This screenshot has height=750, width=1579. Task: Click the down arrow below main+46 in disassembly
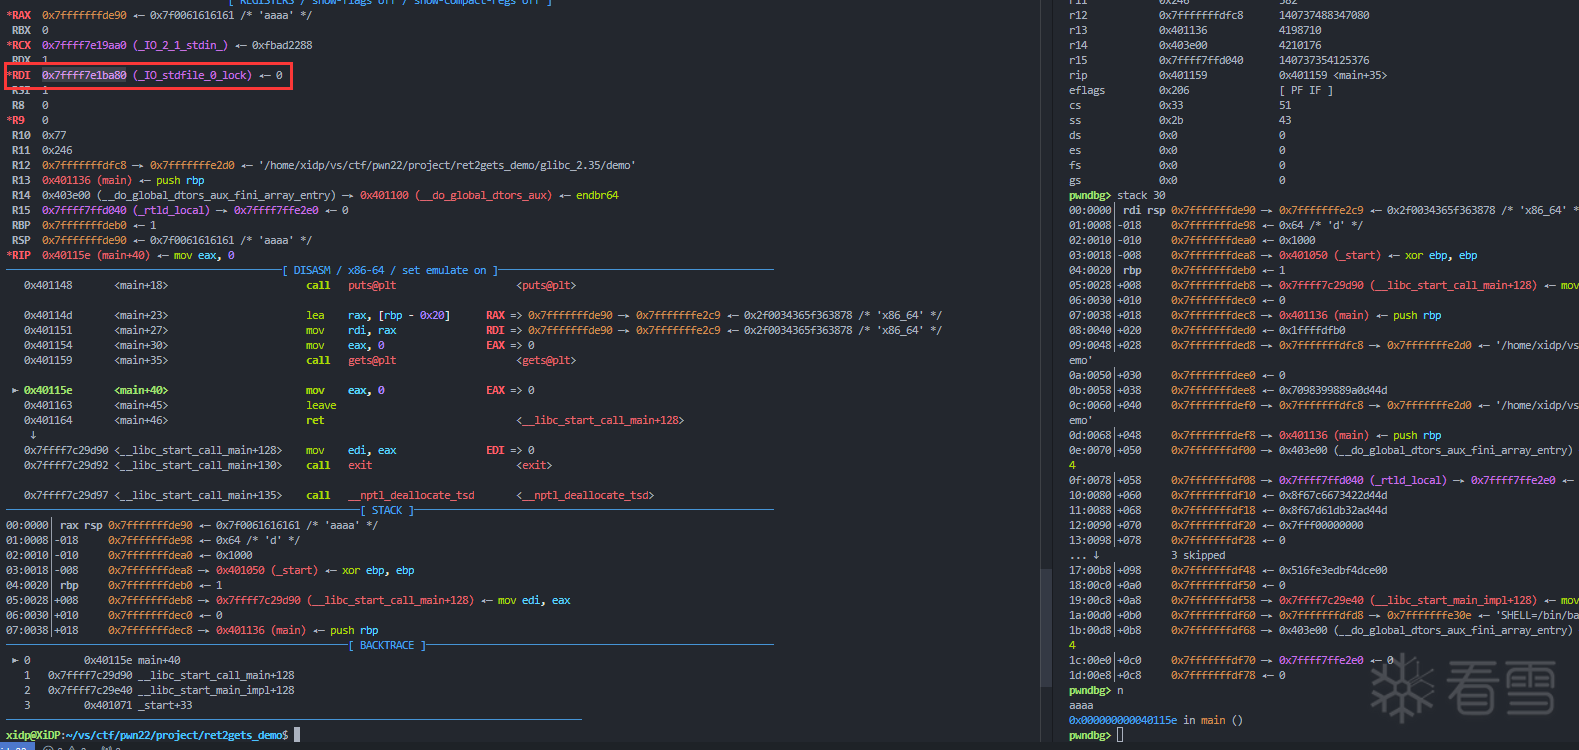pos(33,435)
